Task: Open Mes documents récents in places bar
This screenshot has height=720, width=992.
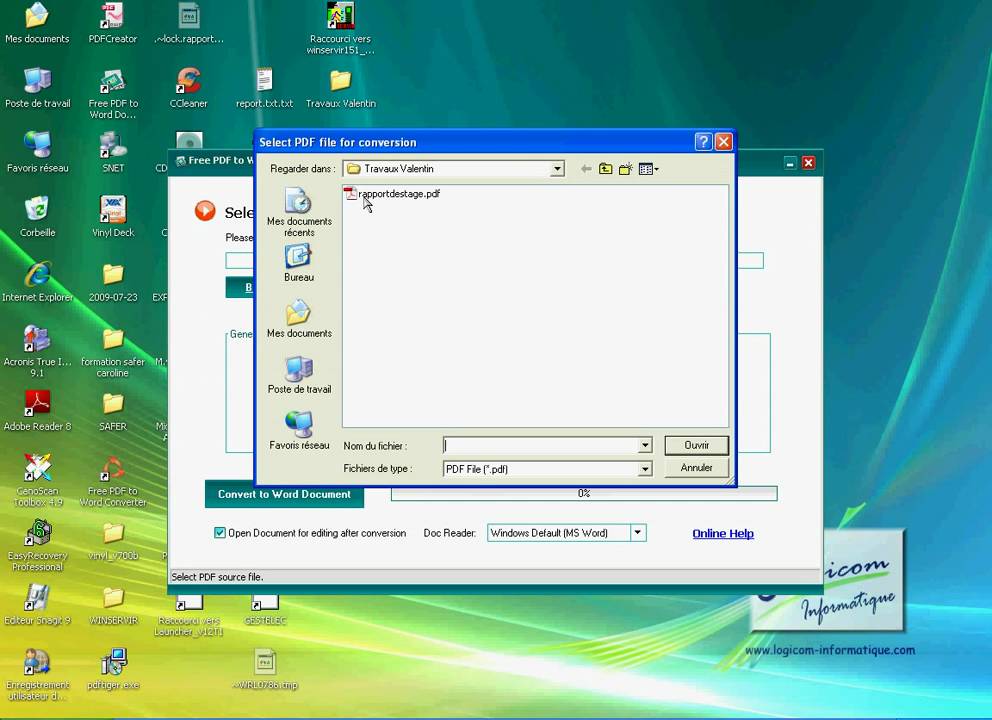Action: [299, 213]
